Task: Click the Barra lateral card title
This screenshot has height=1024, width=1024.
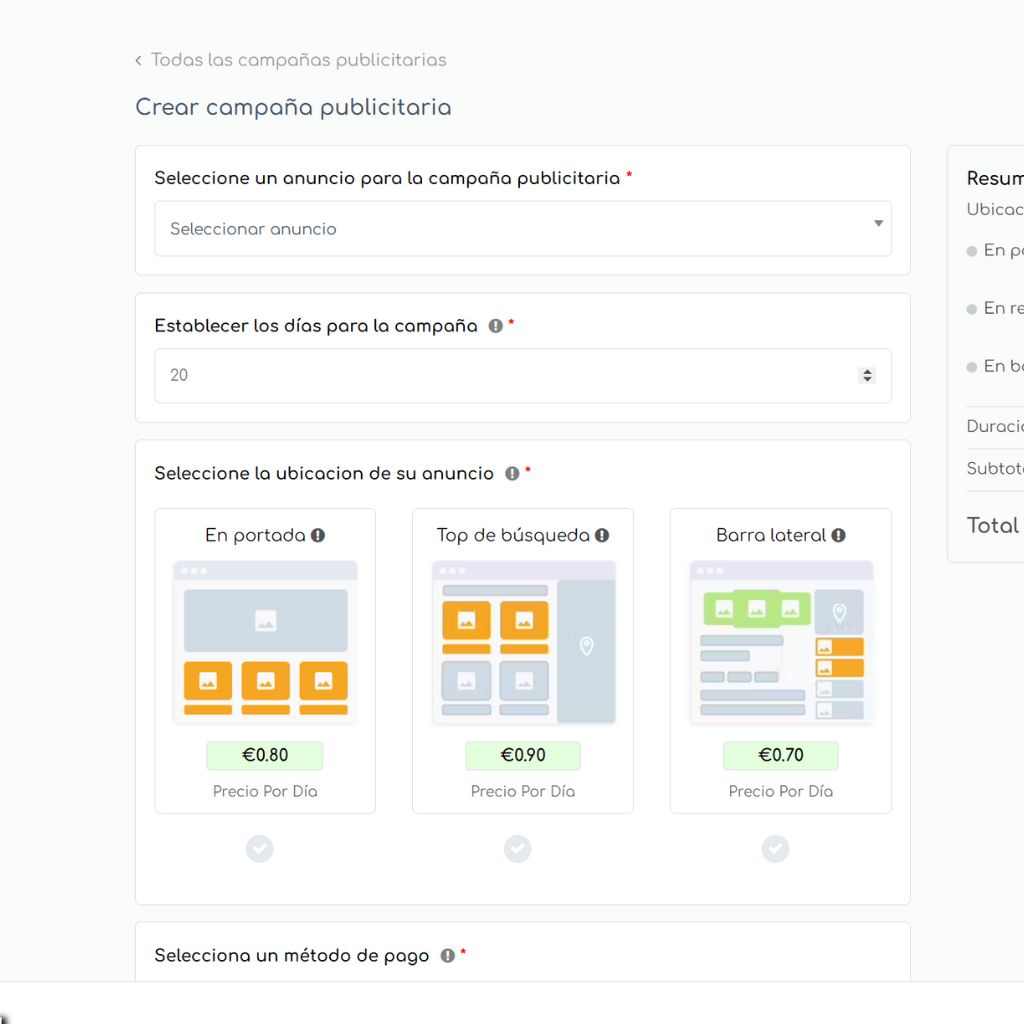Action: pos(771,536)
